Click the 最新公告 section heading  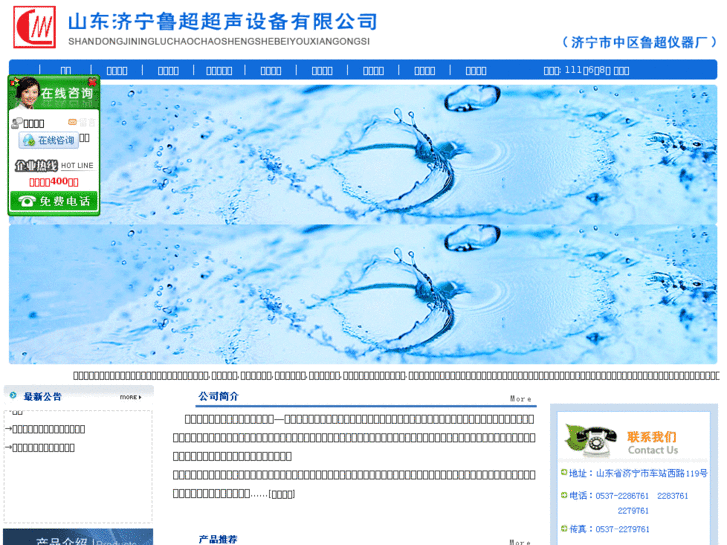(x=43, y=397)
